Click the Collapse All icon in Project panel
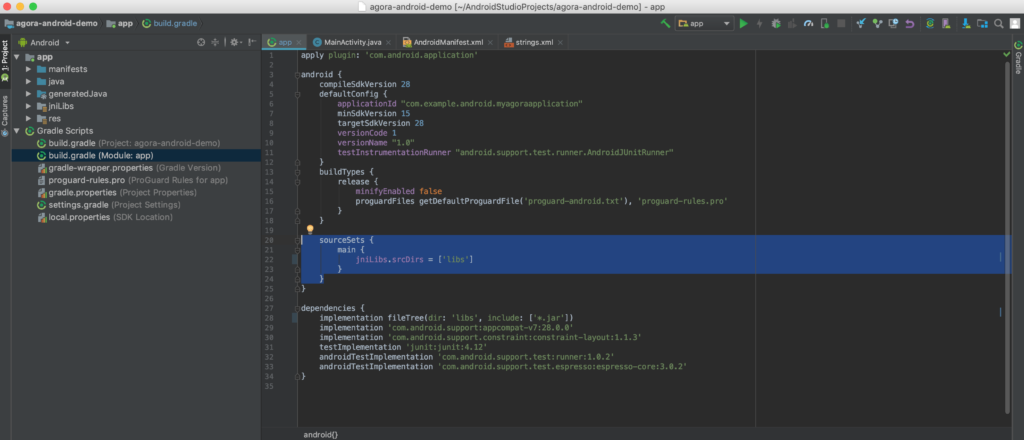 click(215, 42)
